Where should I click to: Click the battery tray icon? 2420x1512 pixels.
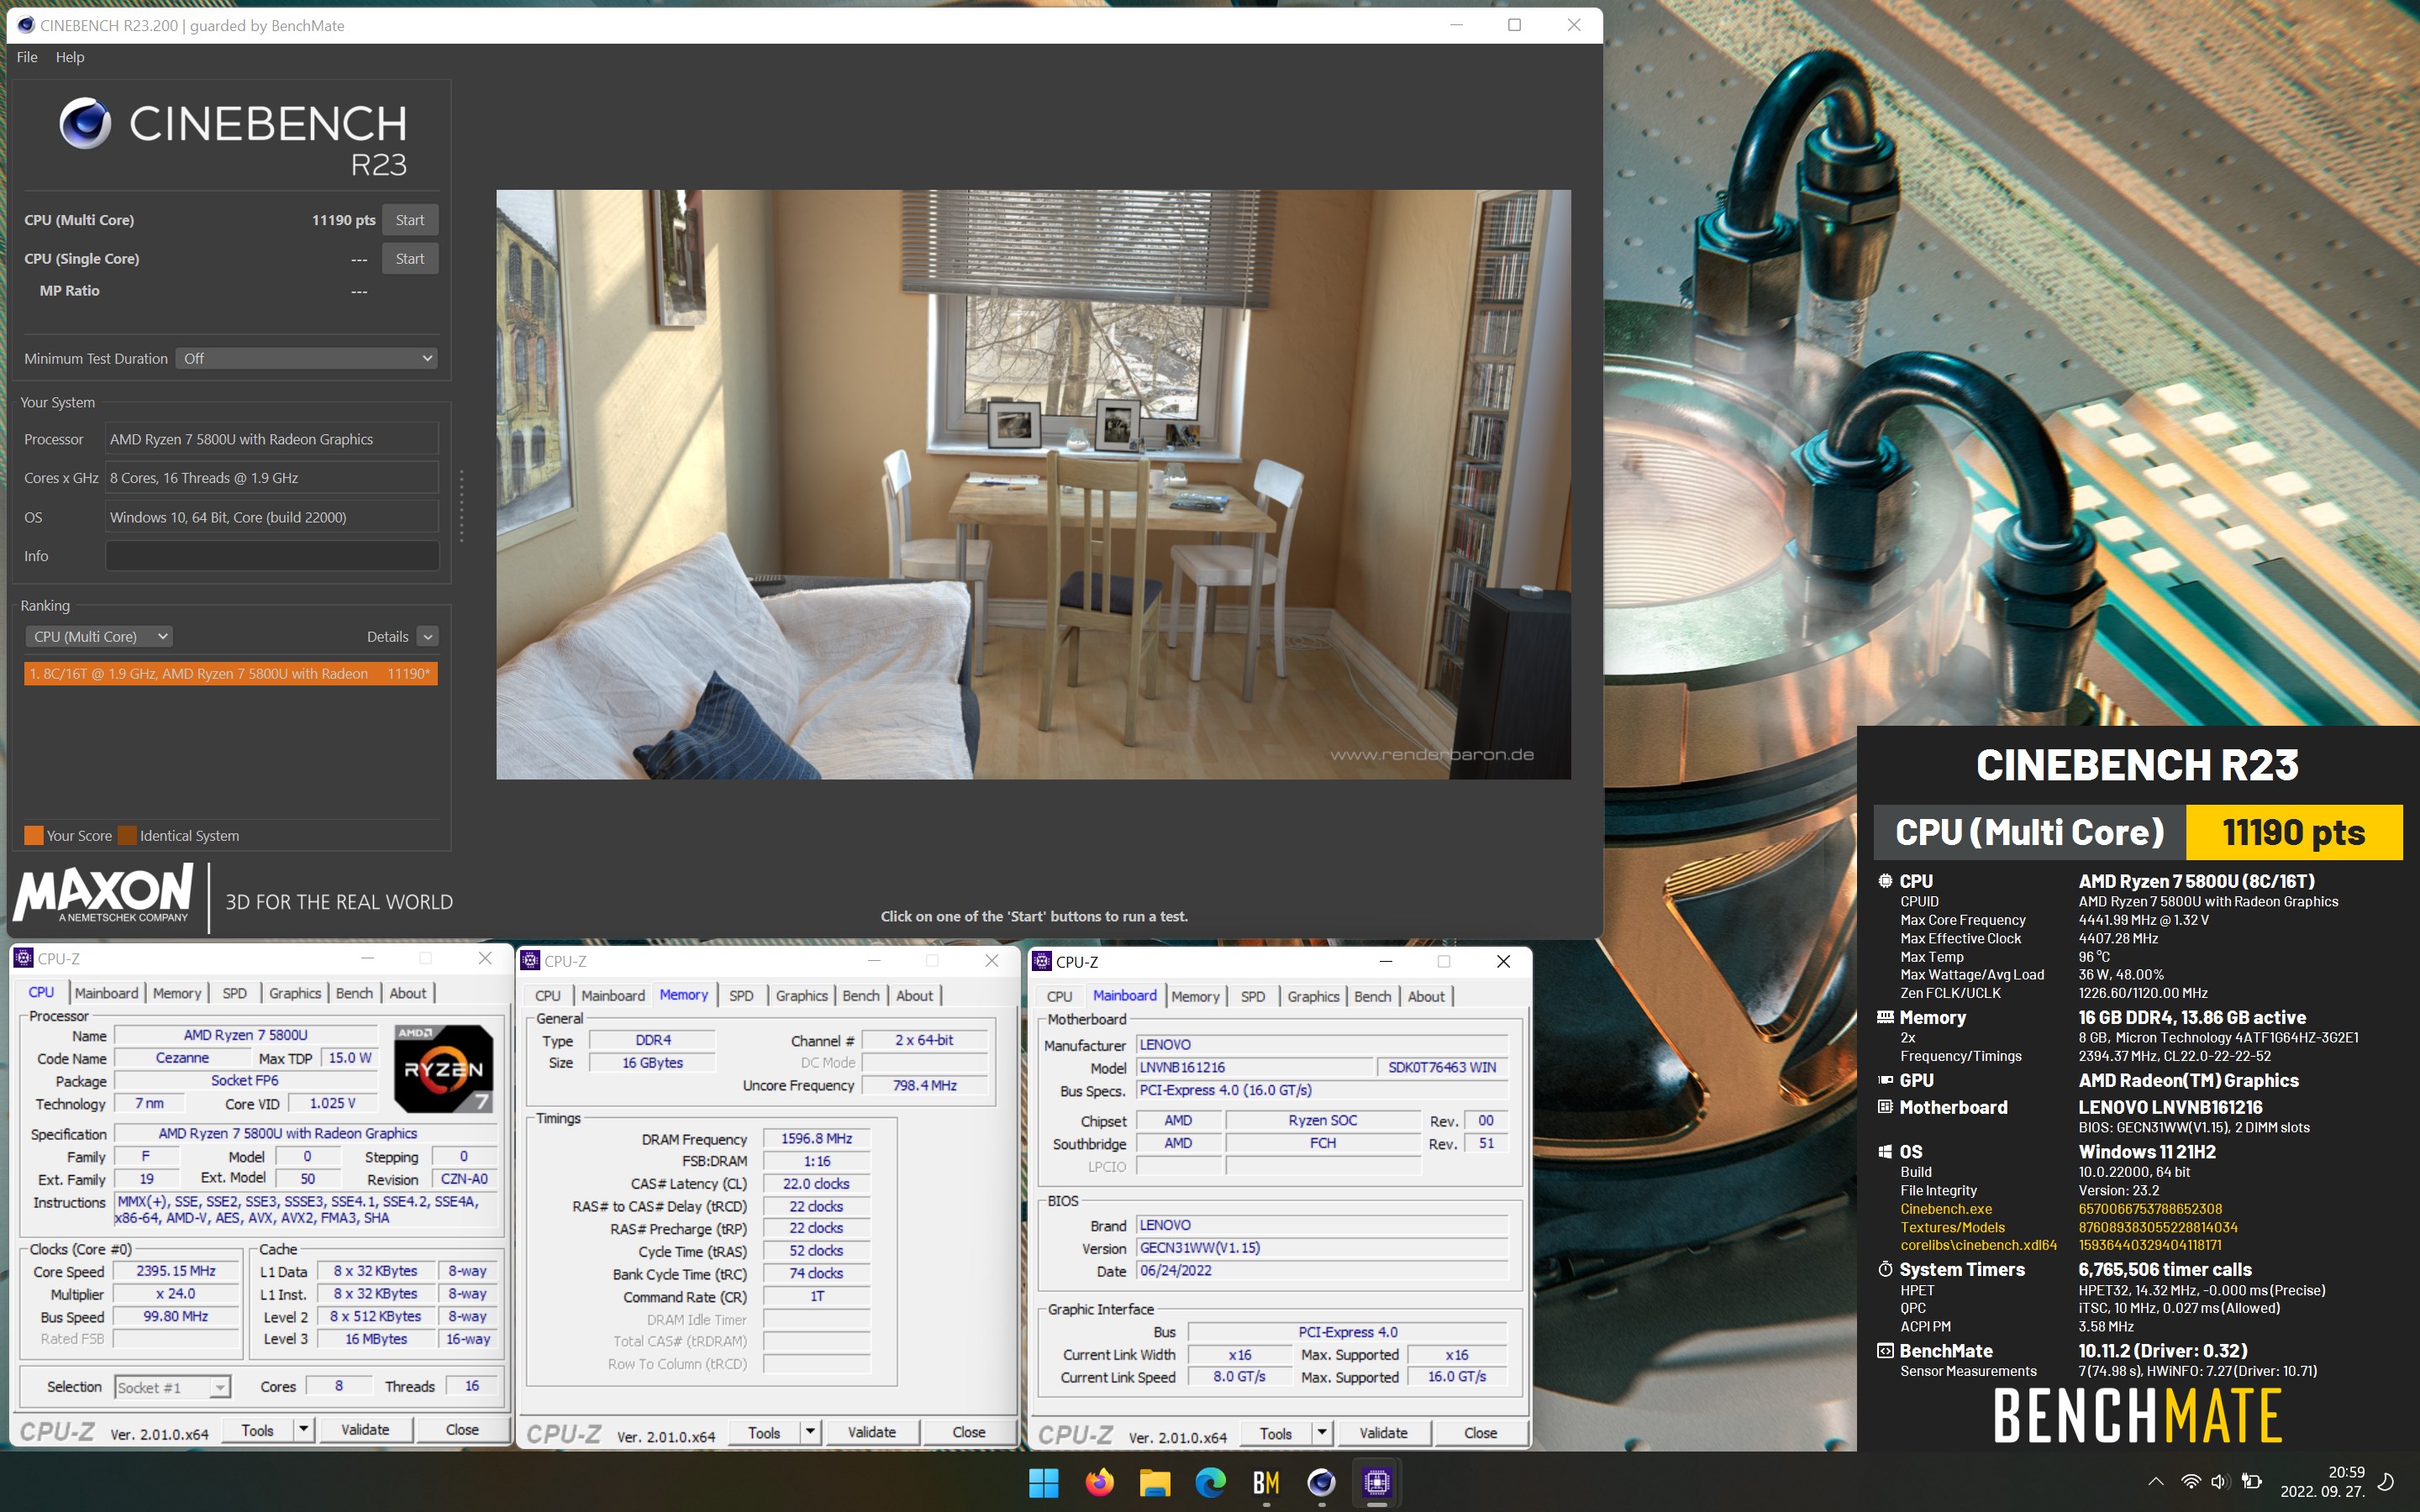[2251, 1481]
